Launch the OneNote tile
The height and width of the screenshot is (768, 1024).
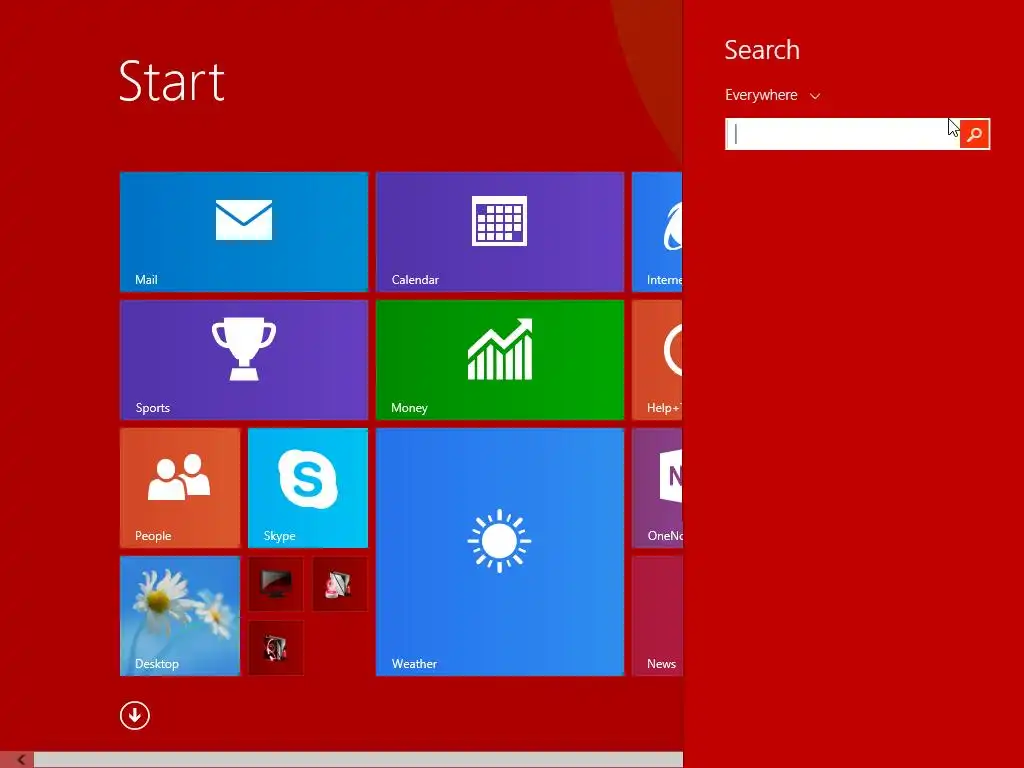(x=657, y=487)
